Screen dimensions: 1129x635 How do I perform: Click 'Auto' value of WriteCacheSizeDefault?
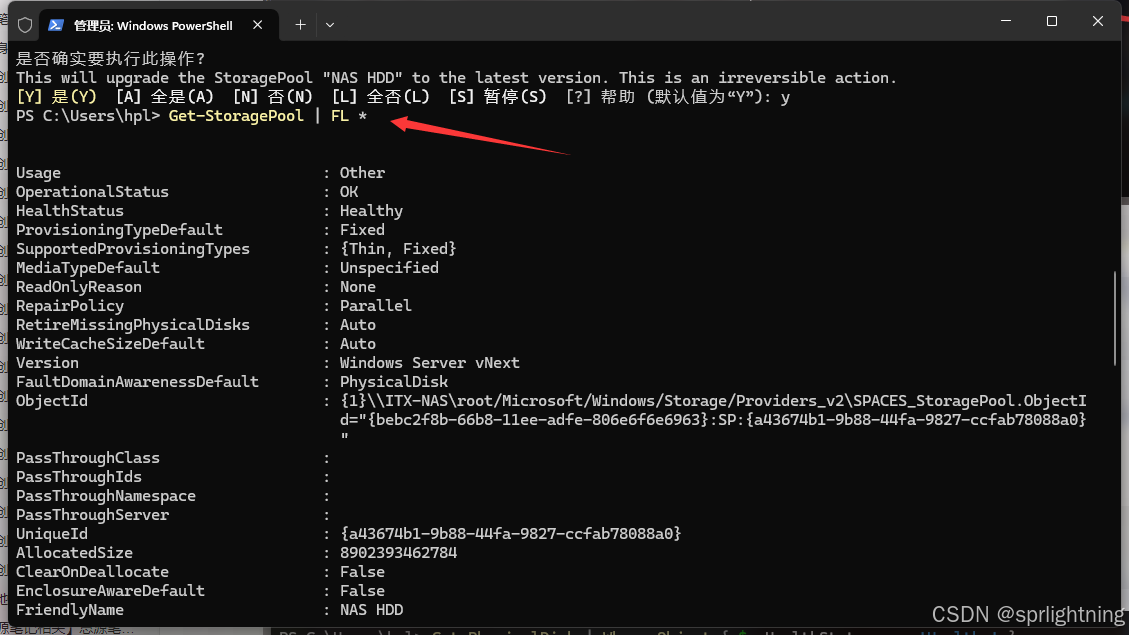(x=358, y=343)
